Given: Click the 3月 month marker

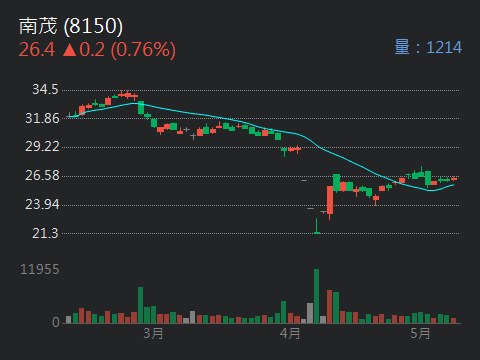Looking at the screenshot, I should coord(153,333).
